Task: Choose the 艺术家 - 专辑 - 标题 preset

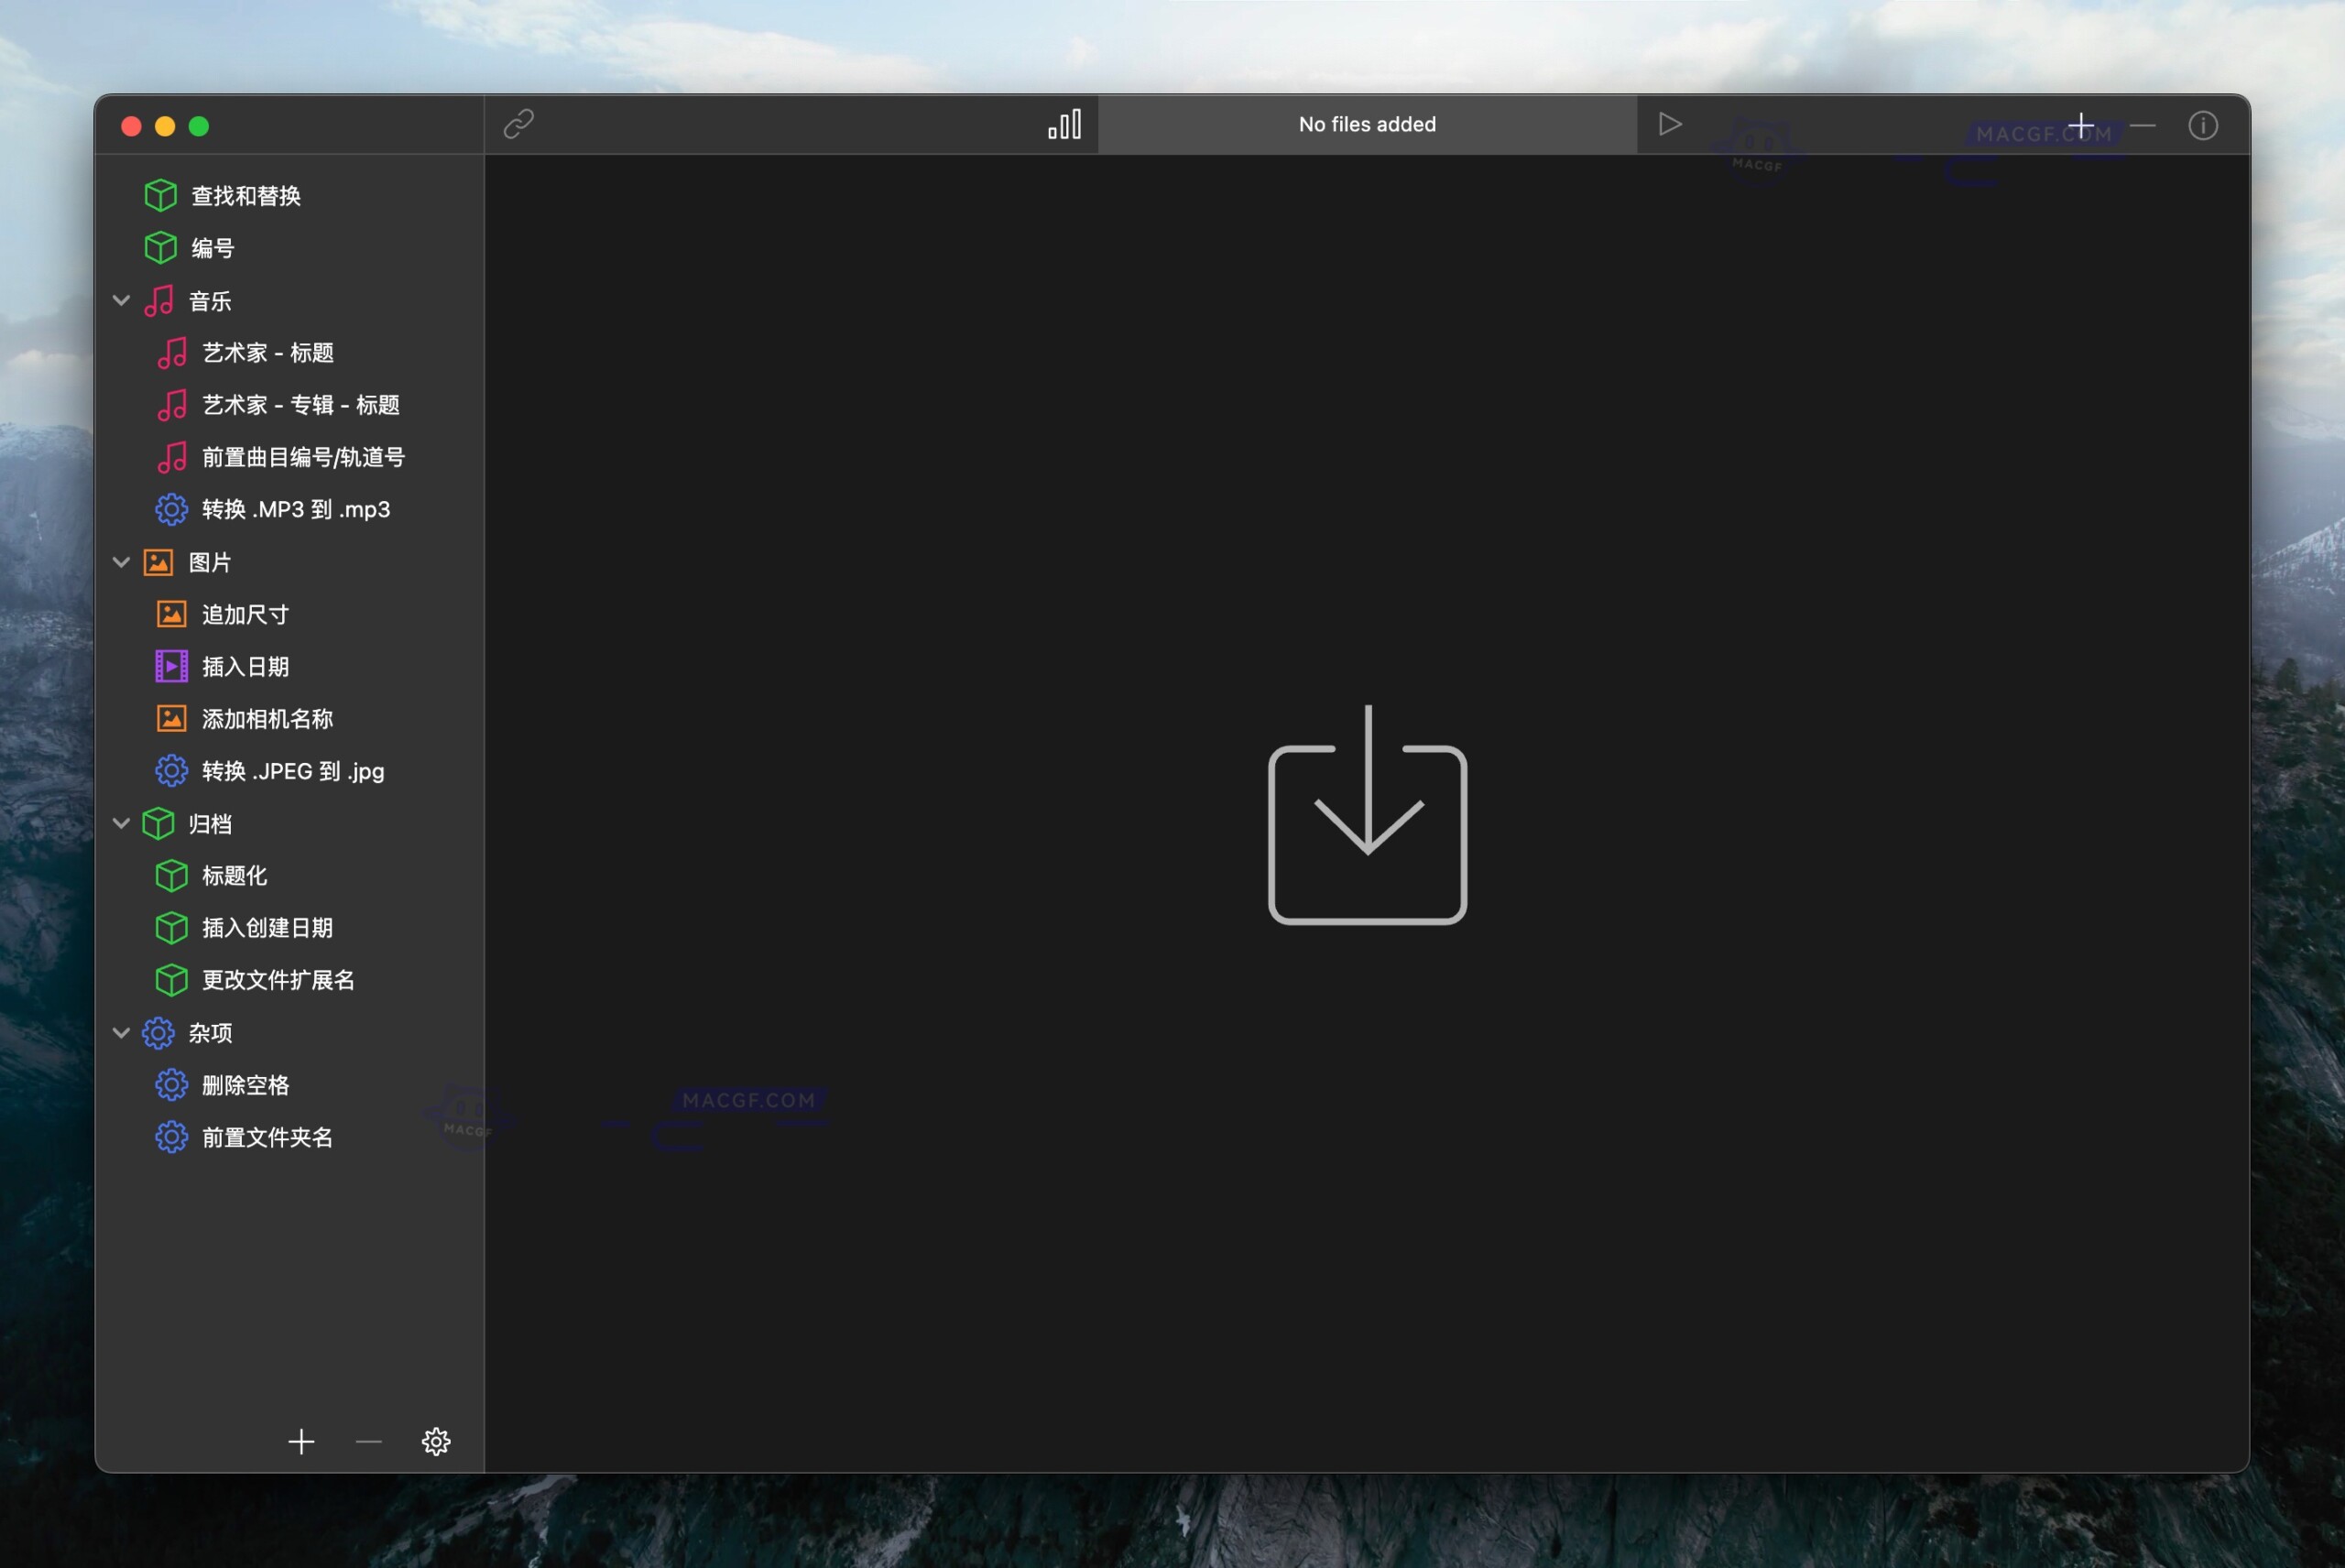Action: [300, 405]
